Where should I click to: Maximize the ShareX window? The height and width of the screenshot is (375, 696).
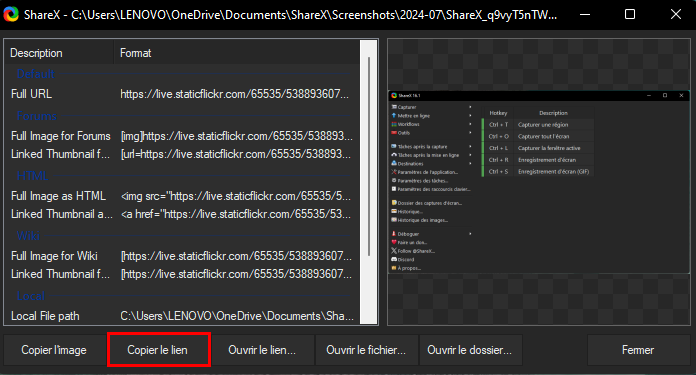[630, 14]
